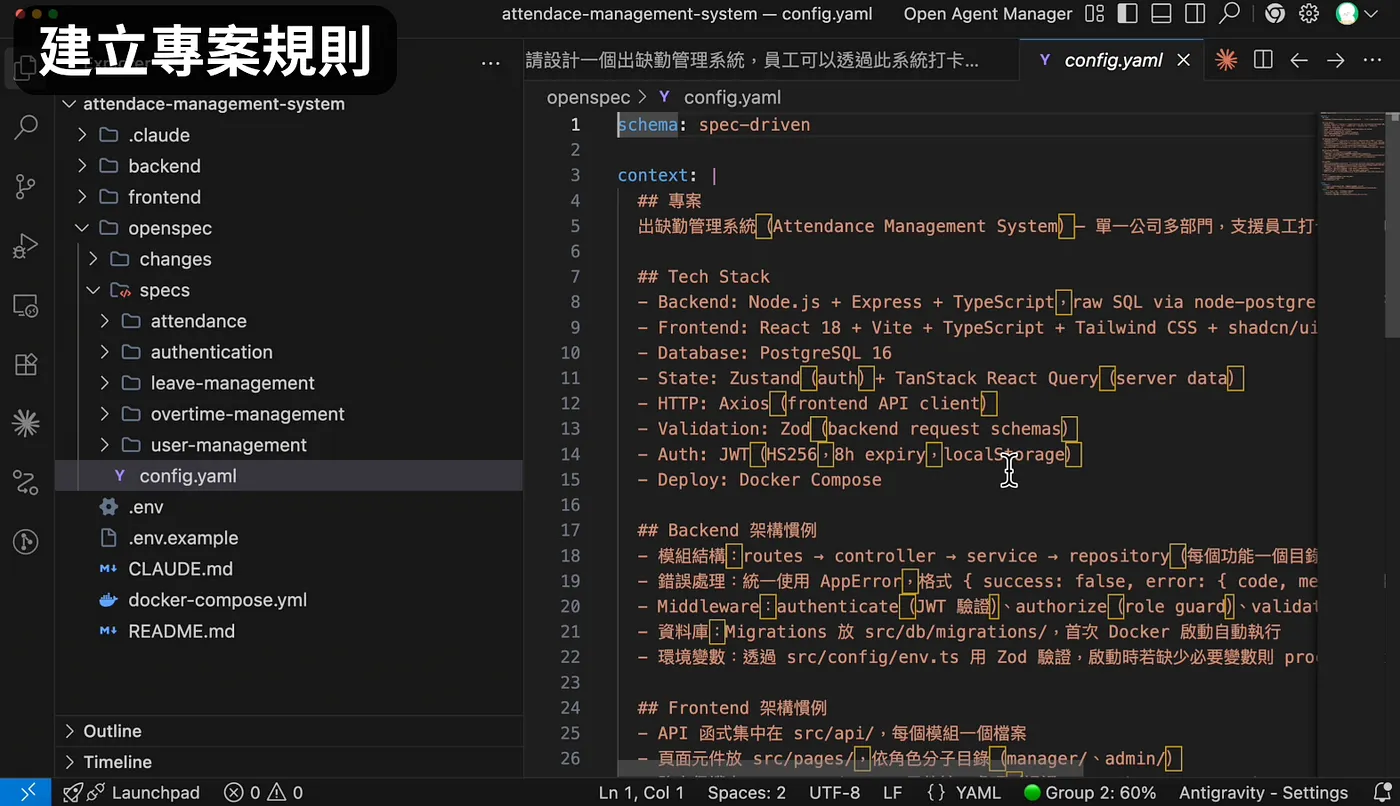
Task: Go back with the left arrow
Action: coord(1299,60)
